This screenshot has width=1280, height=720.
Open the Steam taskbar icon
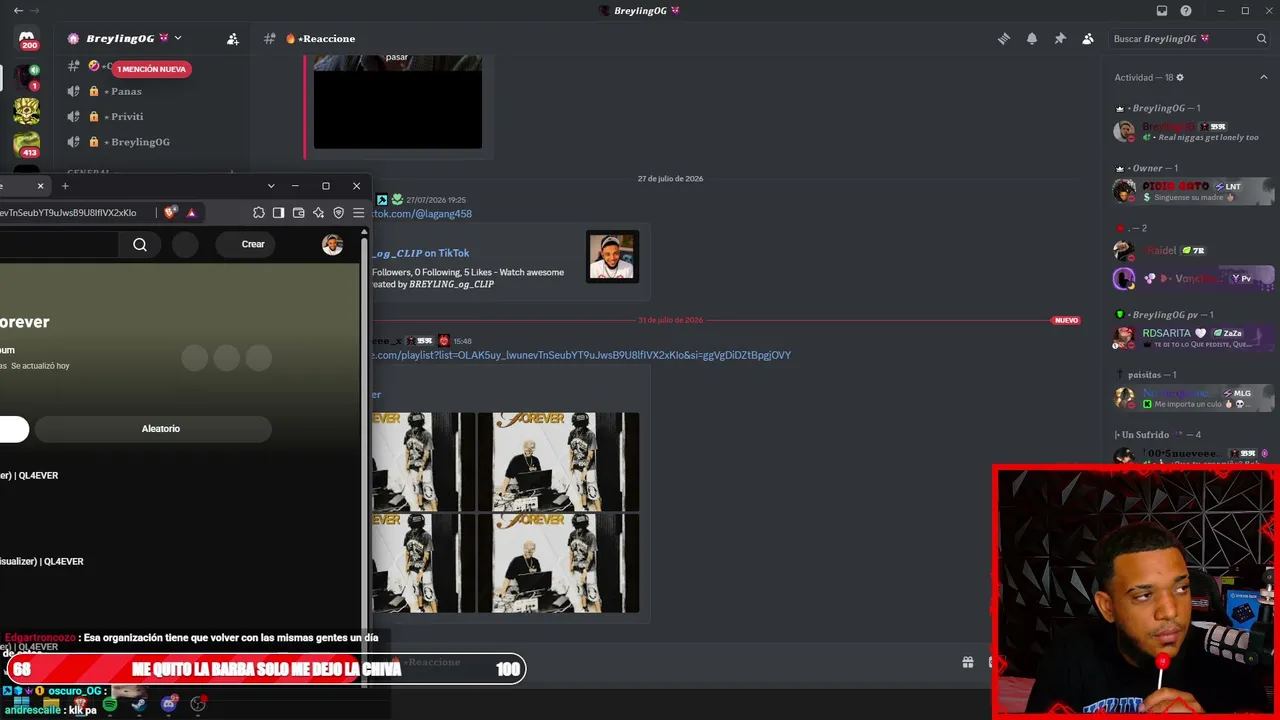coord(138,704)
